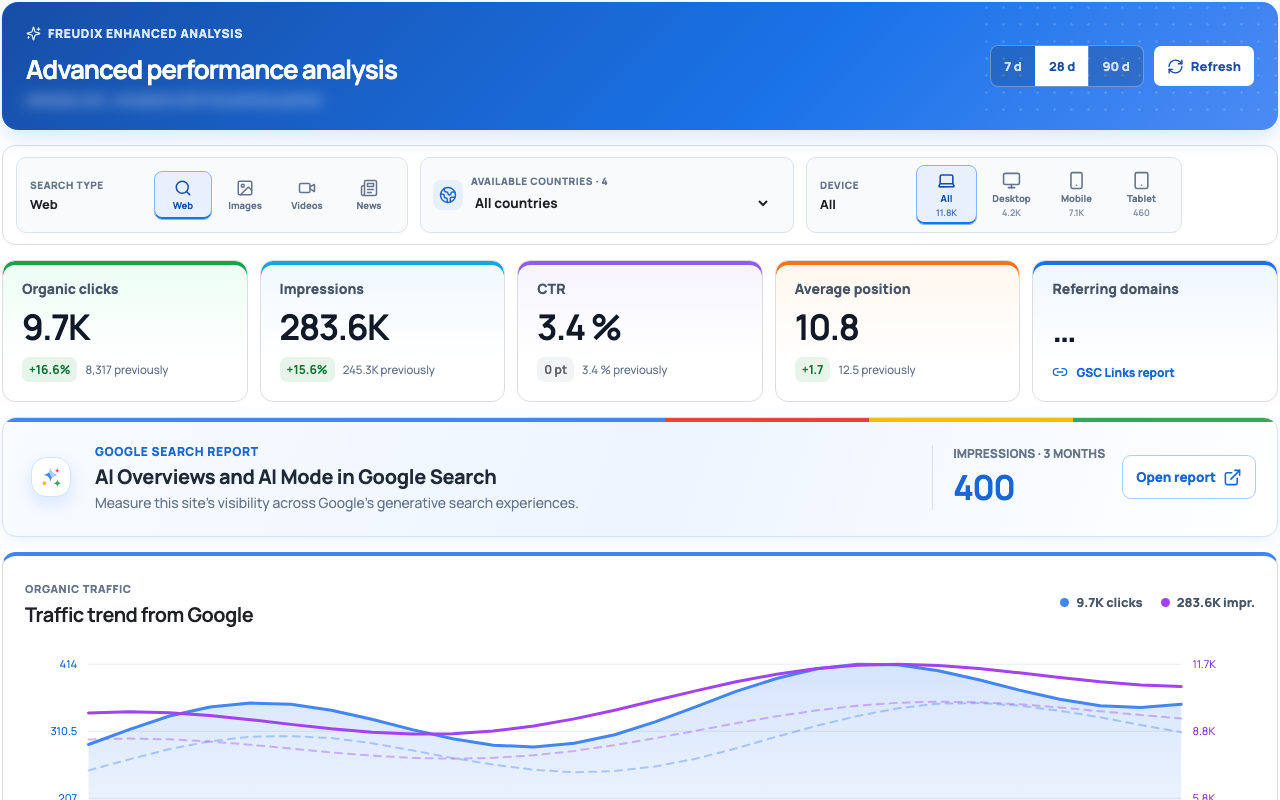The width and height of the screenshot is (1280, 800).
Task: Choose the News search type
Action: point(369,195)
